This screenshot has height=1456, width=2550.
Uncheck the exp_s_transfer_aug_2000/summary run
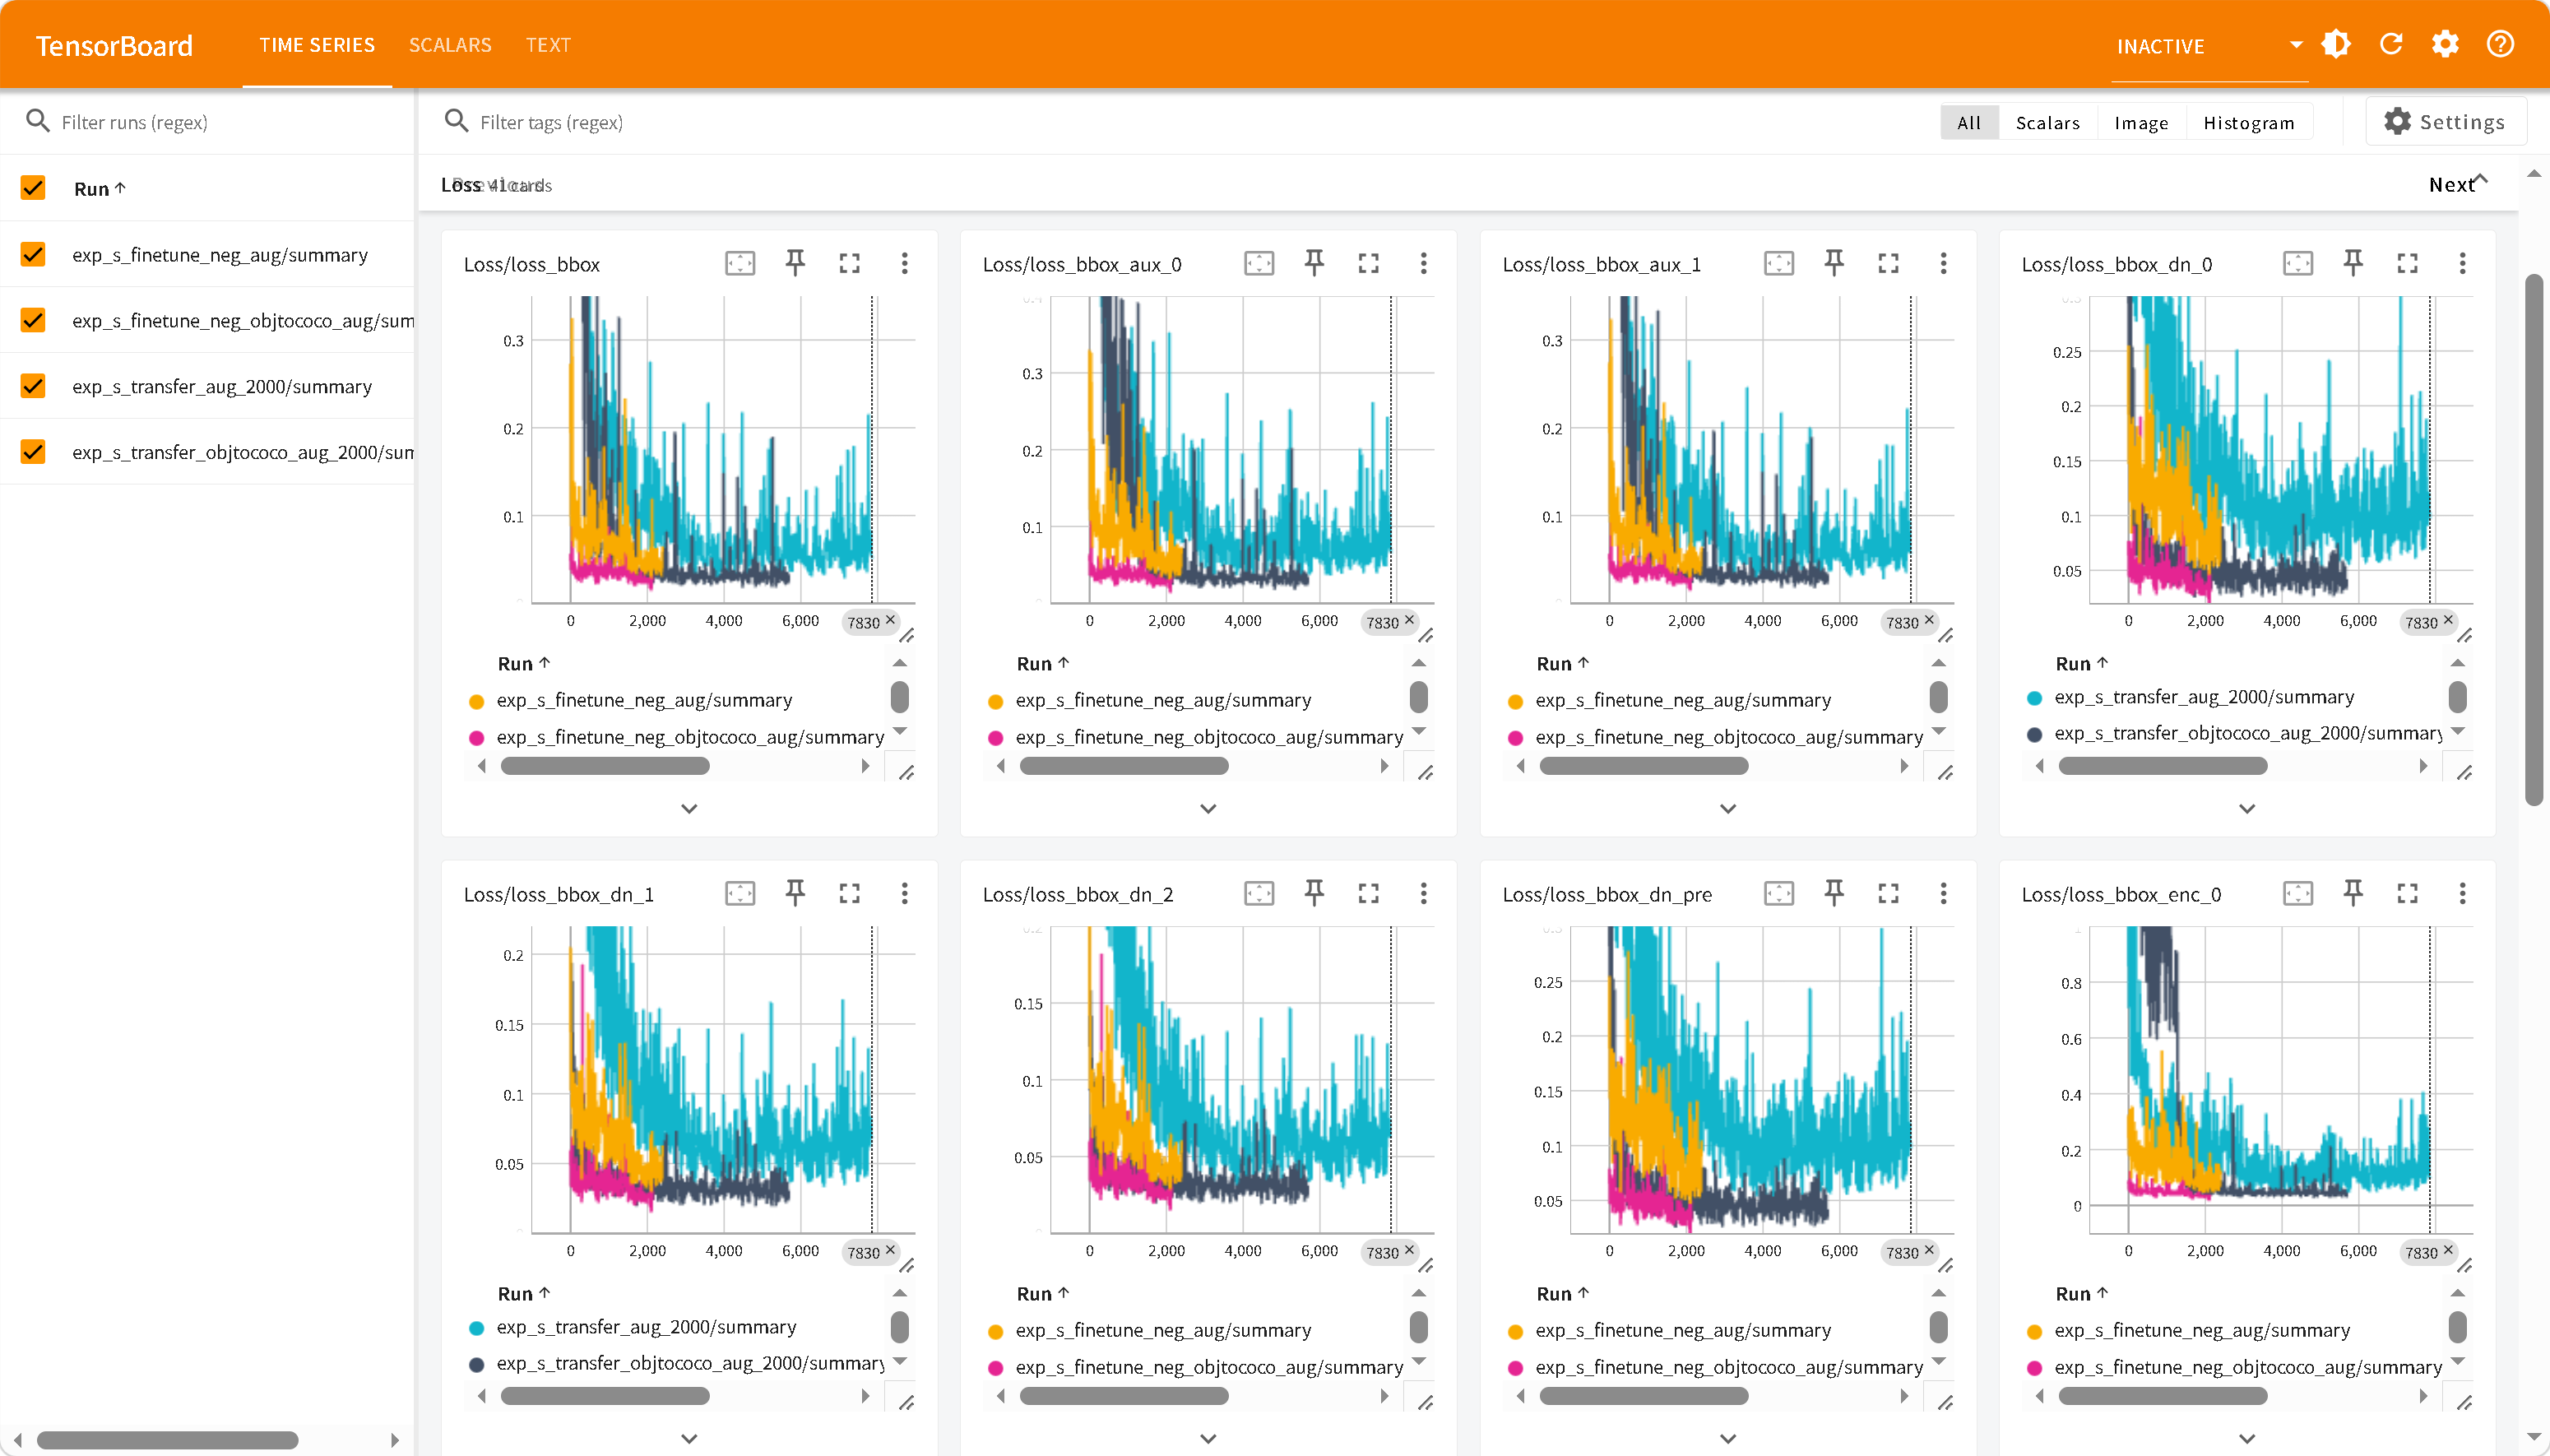click(33, 386)
